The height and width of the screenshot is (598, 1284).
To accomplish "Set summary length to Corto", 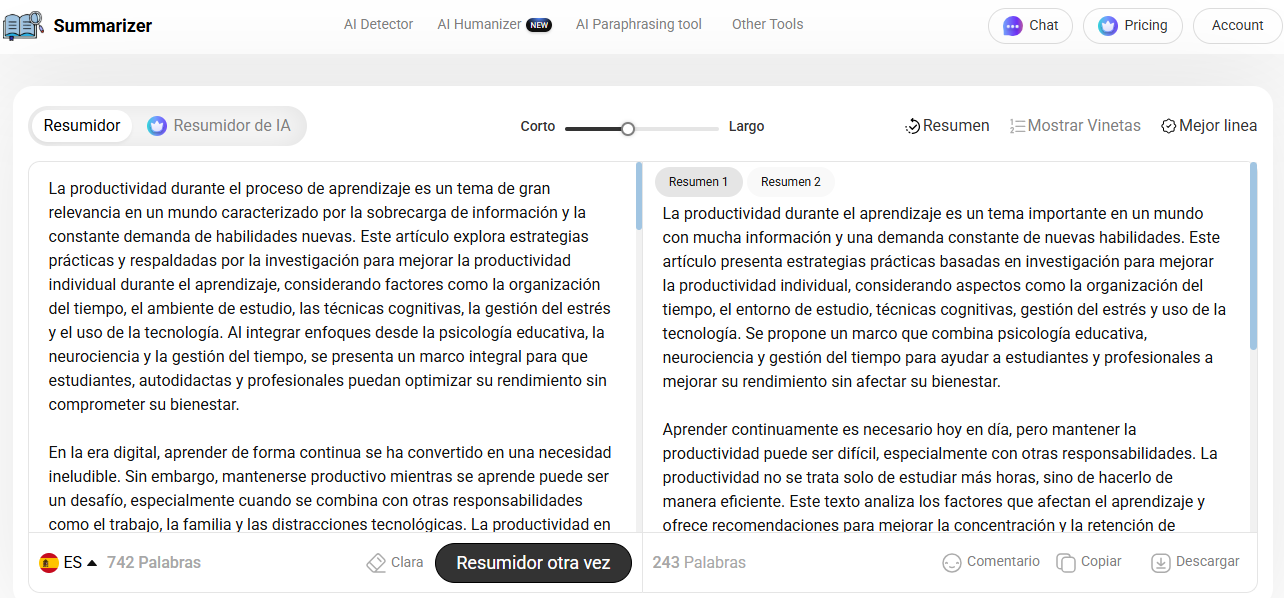I will 538,127.
